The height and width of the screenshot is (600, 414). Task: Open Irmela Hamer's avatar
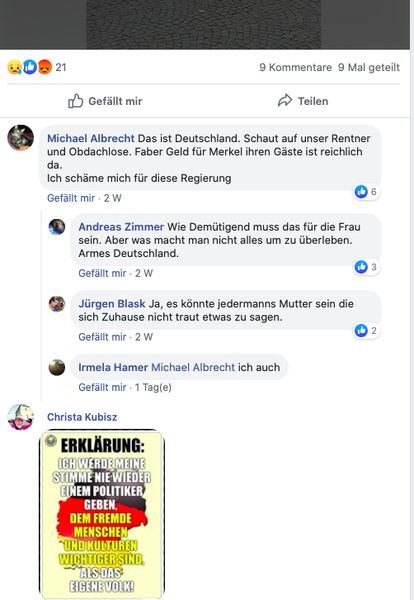coord(57,367)
